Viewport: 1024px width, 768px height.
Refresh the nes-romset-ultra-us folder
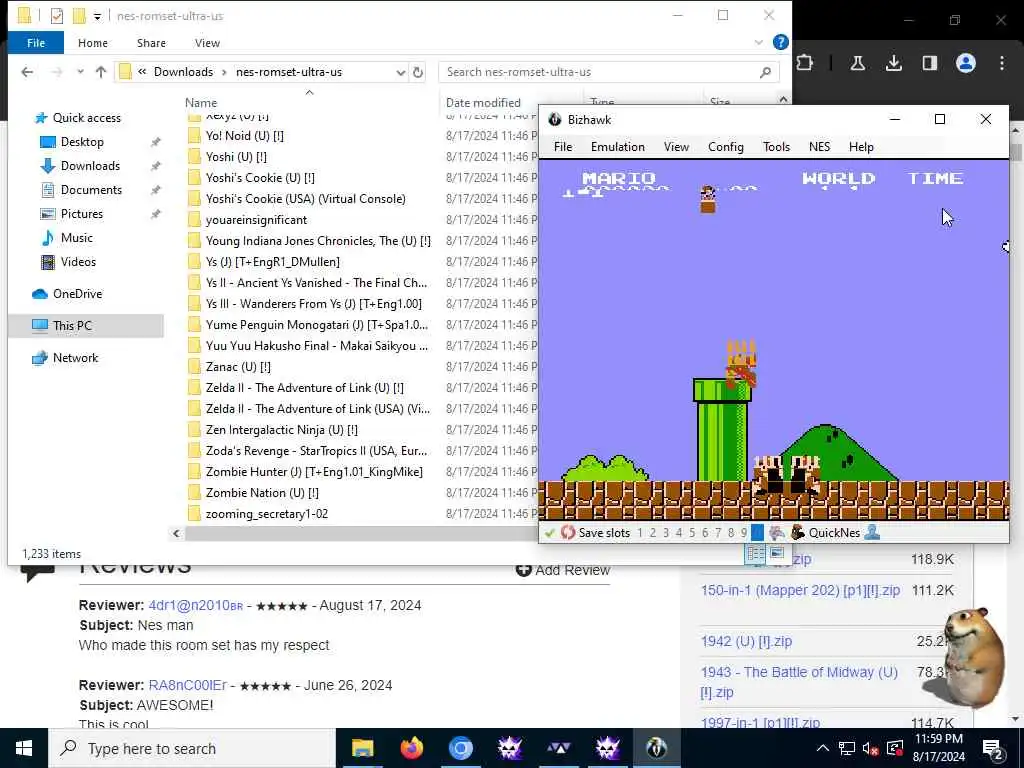(418, 72)
